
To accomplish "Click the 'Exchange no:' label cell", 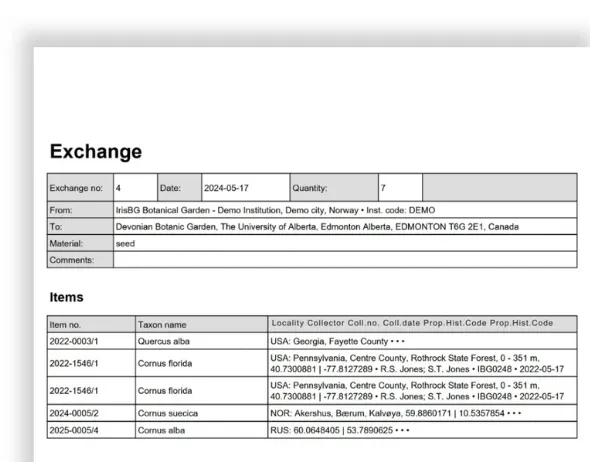I will coord(80,187).
